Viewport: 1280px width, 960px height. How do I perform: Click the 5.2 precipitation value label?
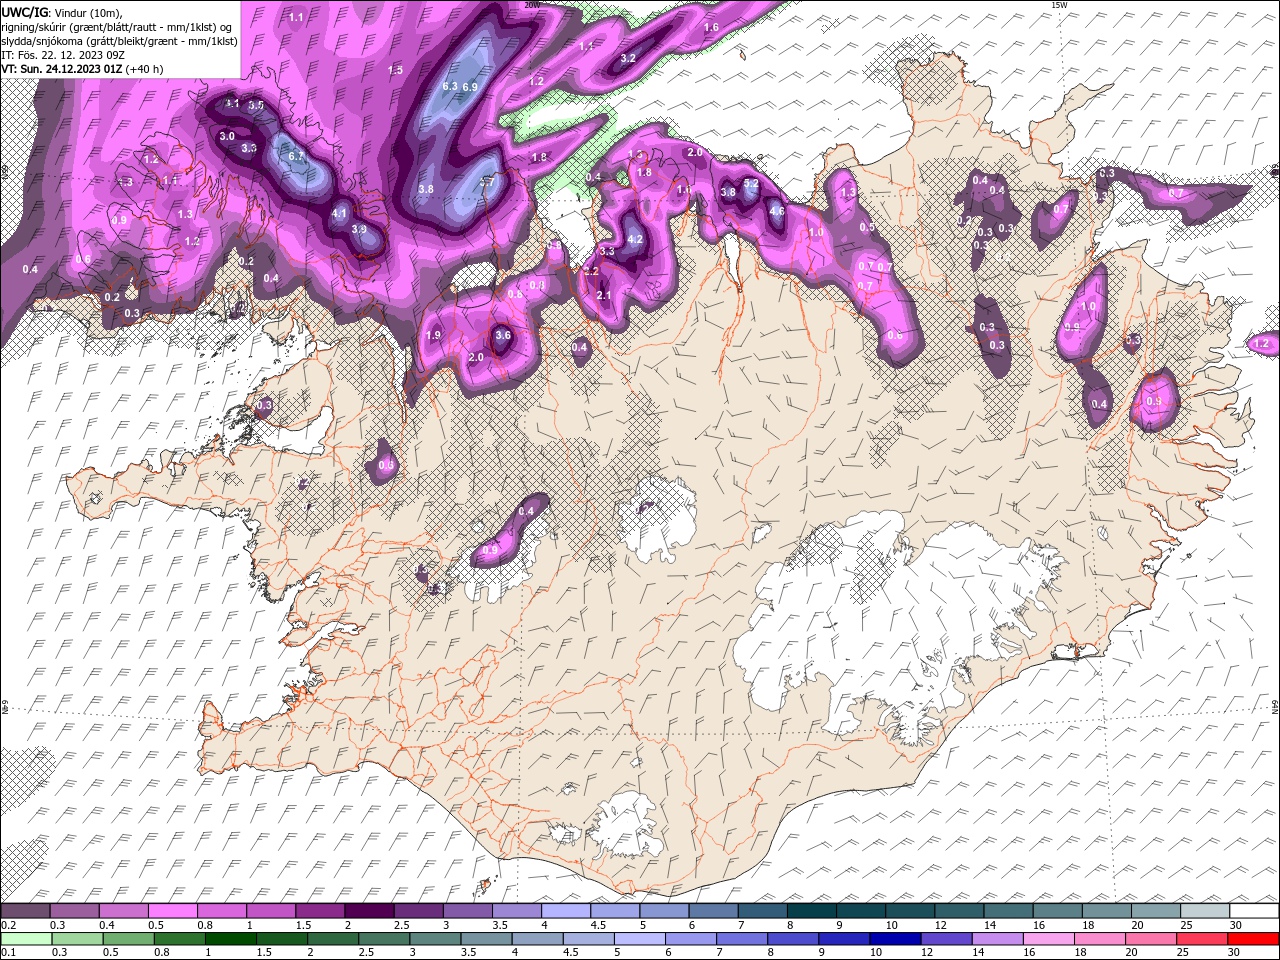[752, 184]
